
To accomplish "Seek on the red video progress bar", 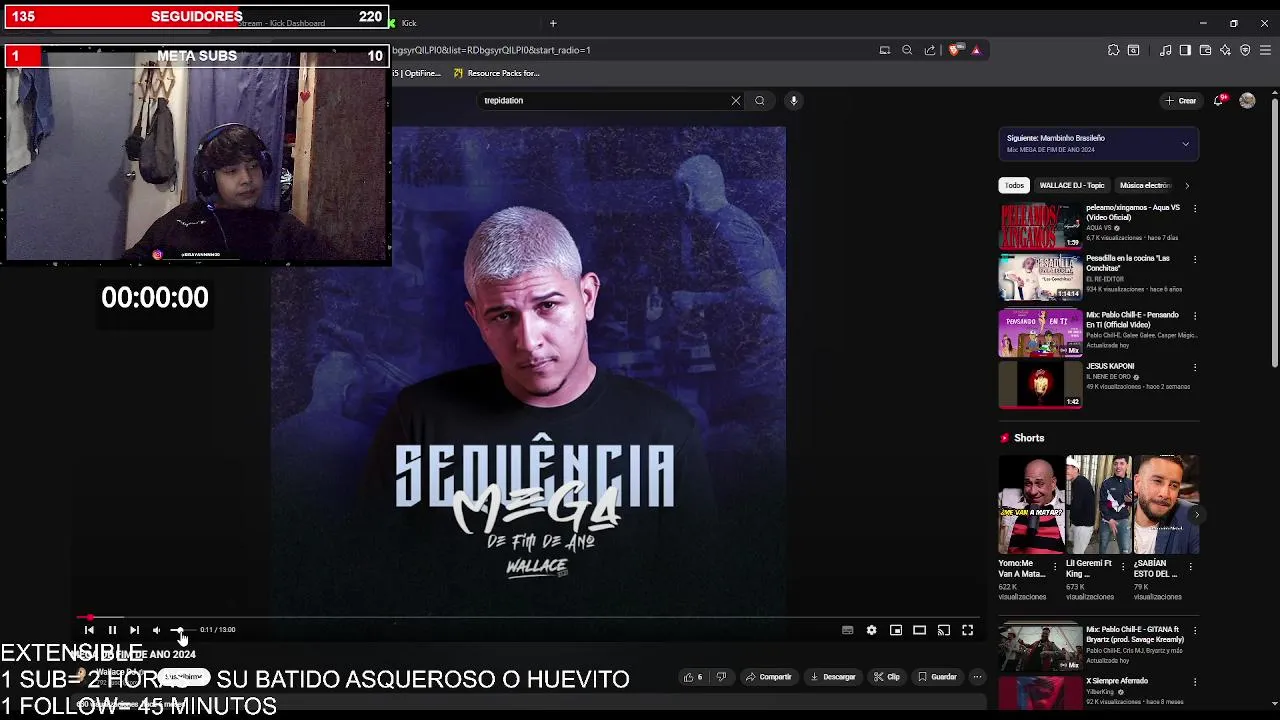I will [530, 618].
